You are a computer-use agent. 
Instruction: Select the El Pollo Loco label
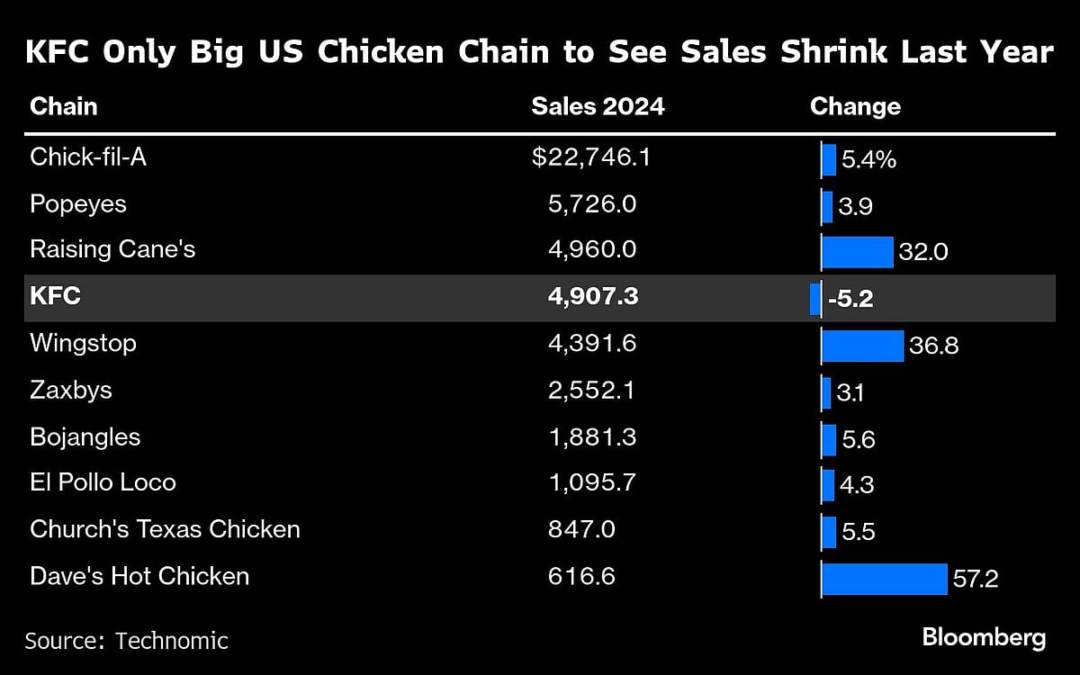(x=103, y=483)
